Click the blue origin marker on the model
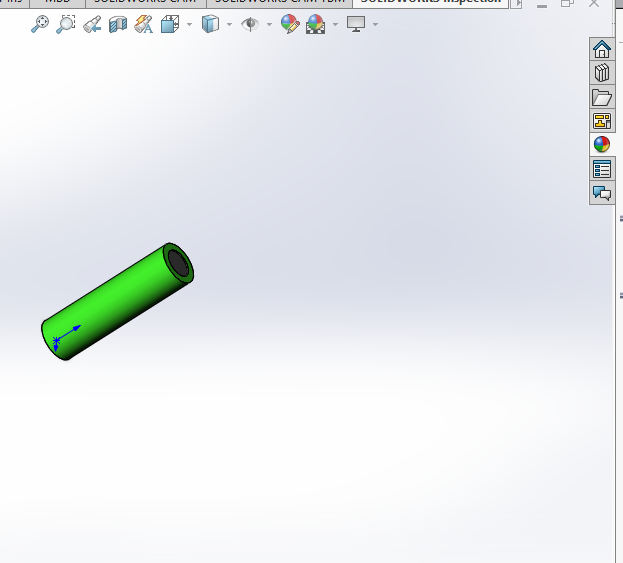This screenshot has width=623, height=563. (x=56, y=341)
